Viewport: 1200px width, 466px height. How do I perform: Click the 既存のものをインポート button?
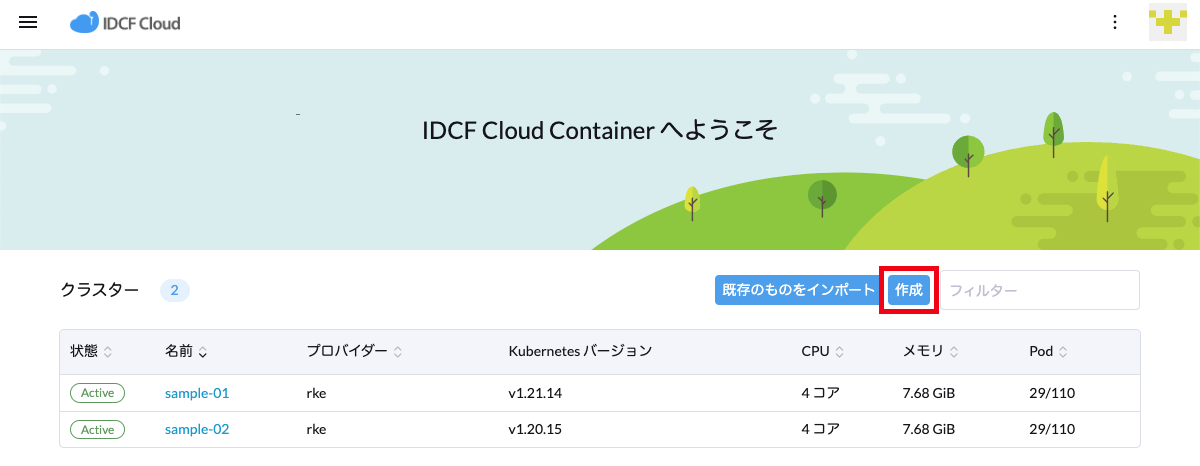click(798, 290)
